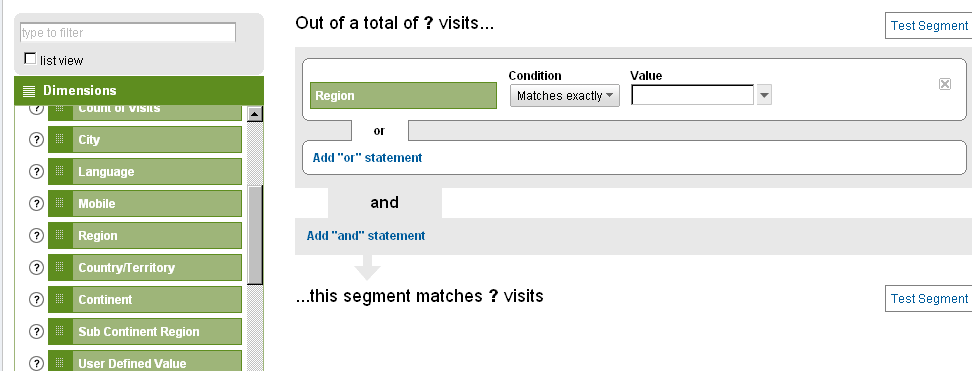Select the User Defined Value dimension
This screenshot has width=972, height=371.
tap(145, 362)
